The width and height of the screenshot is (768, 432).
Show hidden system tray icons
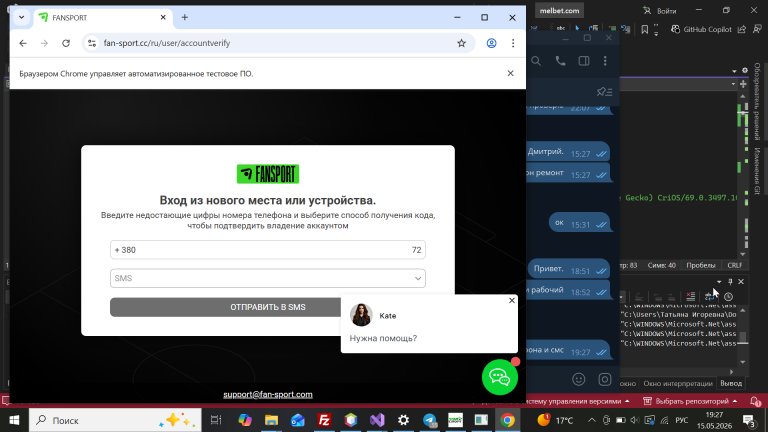[x=592, y=420]
